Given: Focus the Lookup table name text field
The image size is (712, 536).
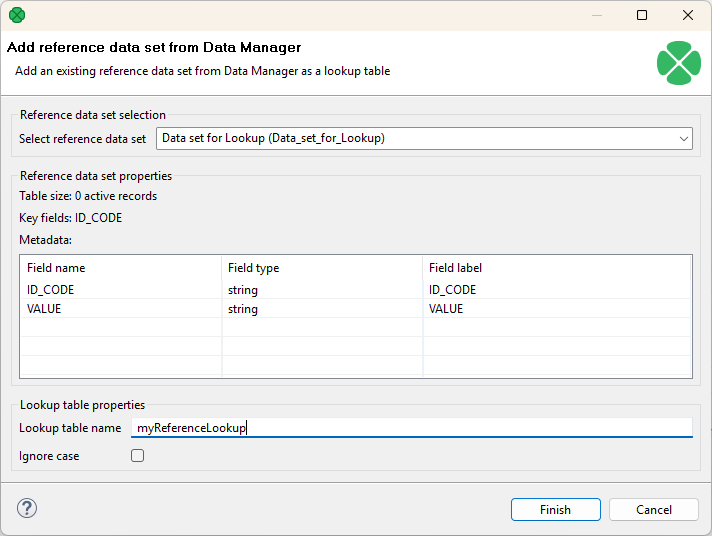Looking at the screenshot, I should 411,428.
